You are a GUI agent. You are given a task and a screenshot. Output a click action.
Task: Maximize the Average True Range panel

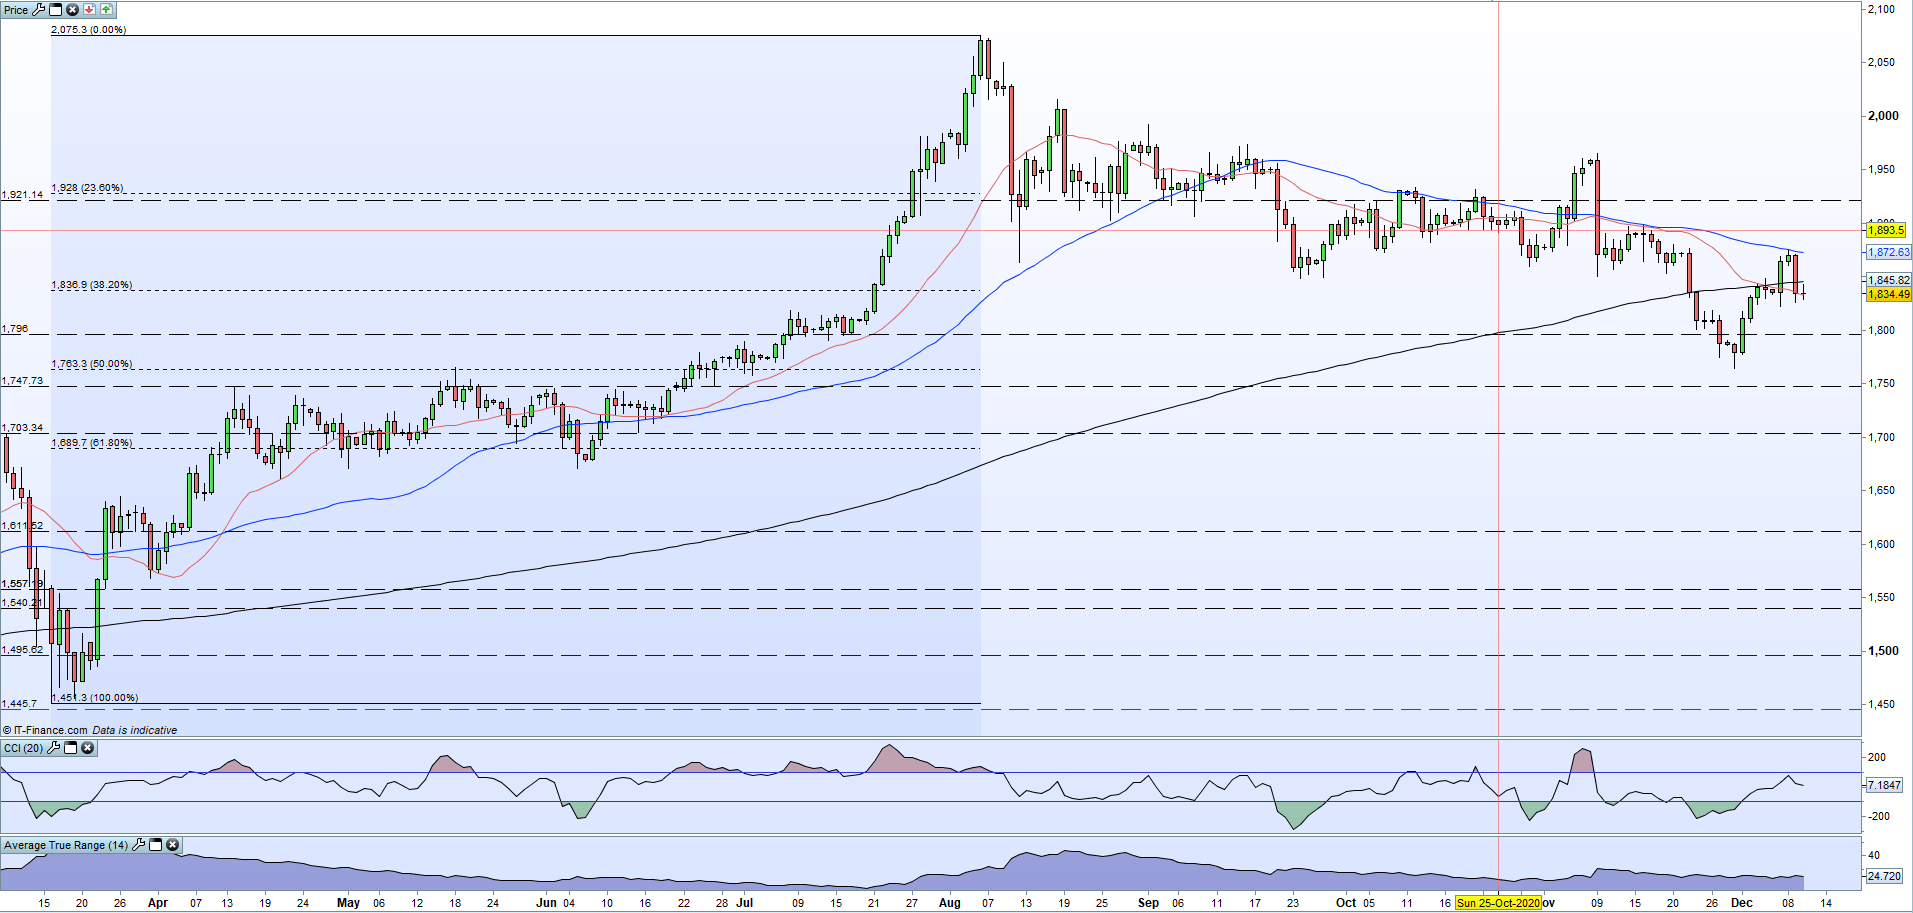click(x=156, y=845)
